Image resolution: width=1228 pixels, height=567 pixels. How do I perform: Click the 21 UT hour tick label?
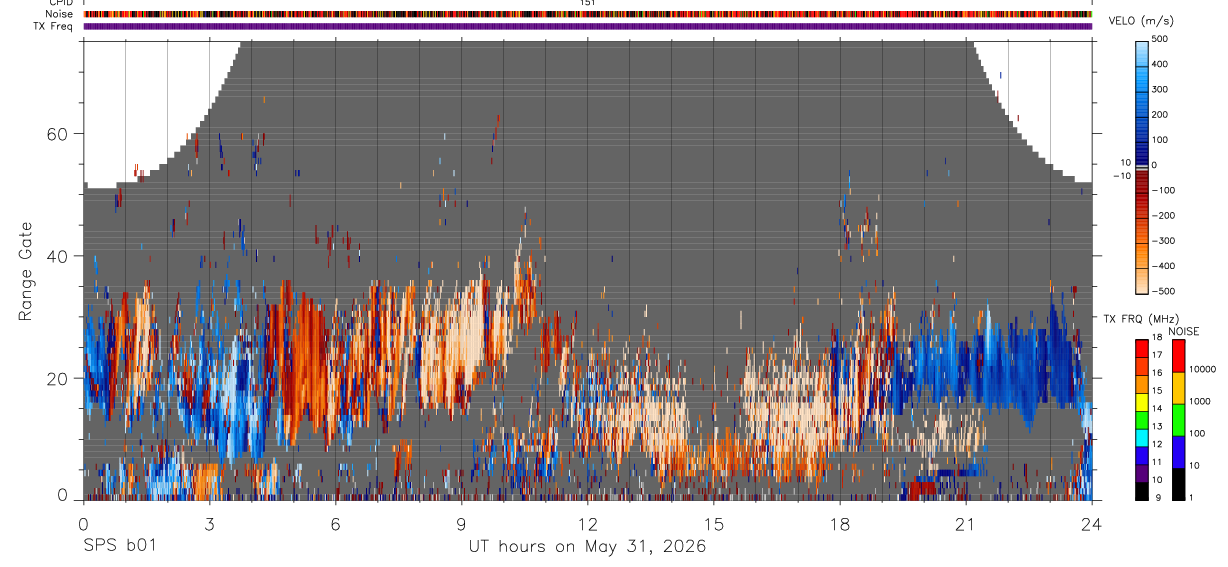coord(966,523)
